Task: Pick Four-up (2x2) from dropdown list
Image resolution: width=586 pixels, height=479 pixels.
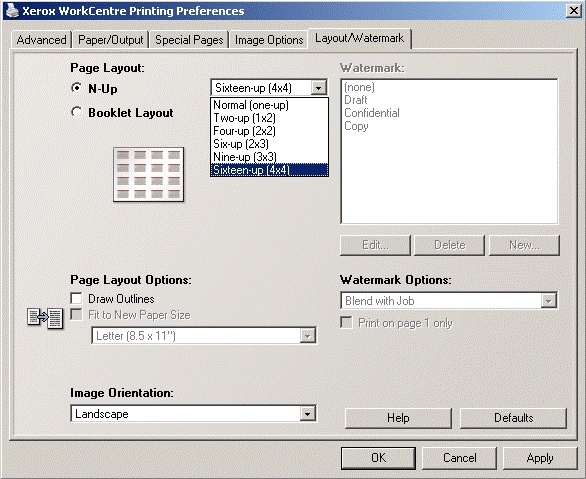Action: pos(269,131)
